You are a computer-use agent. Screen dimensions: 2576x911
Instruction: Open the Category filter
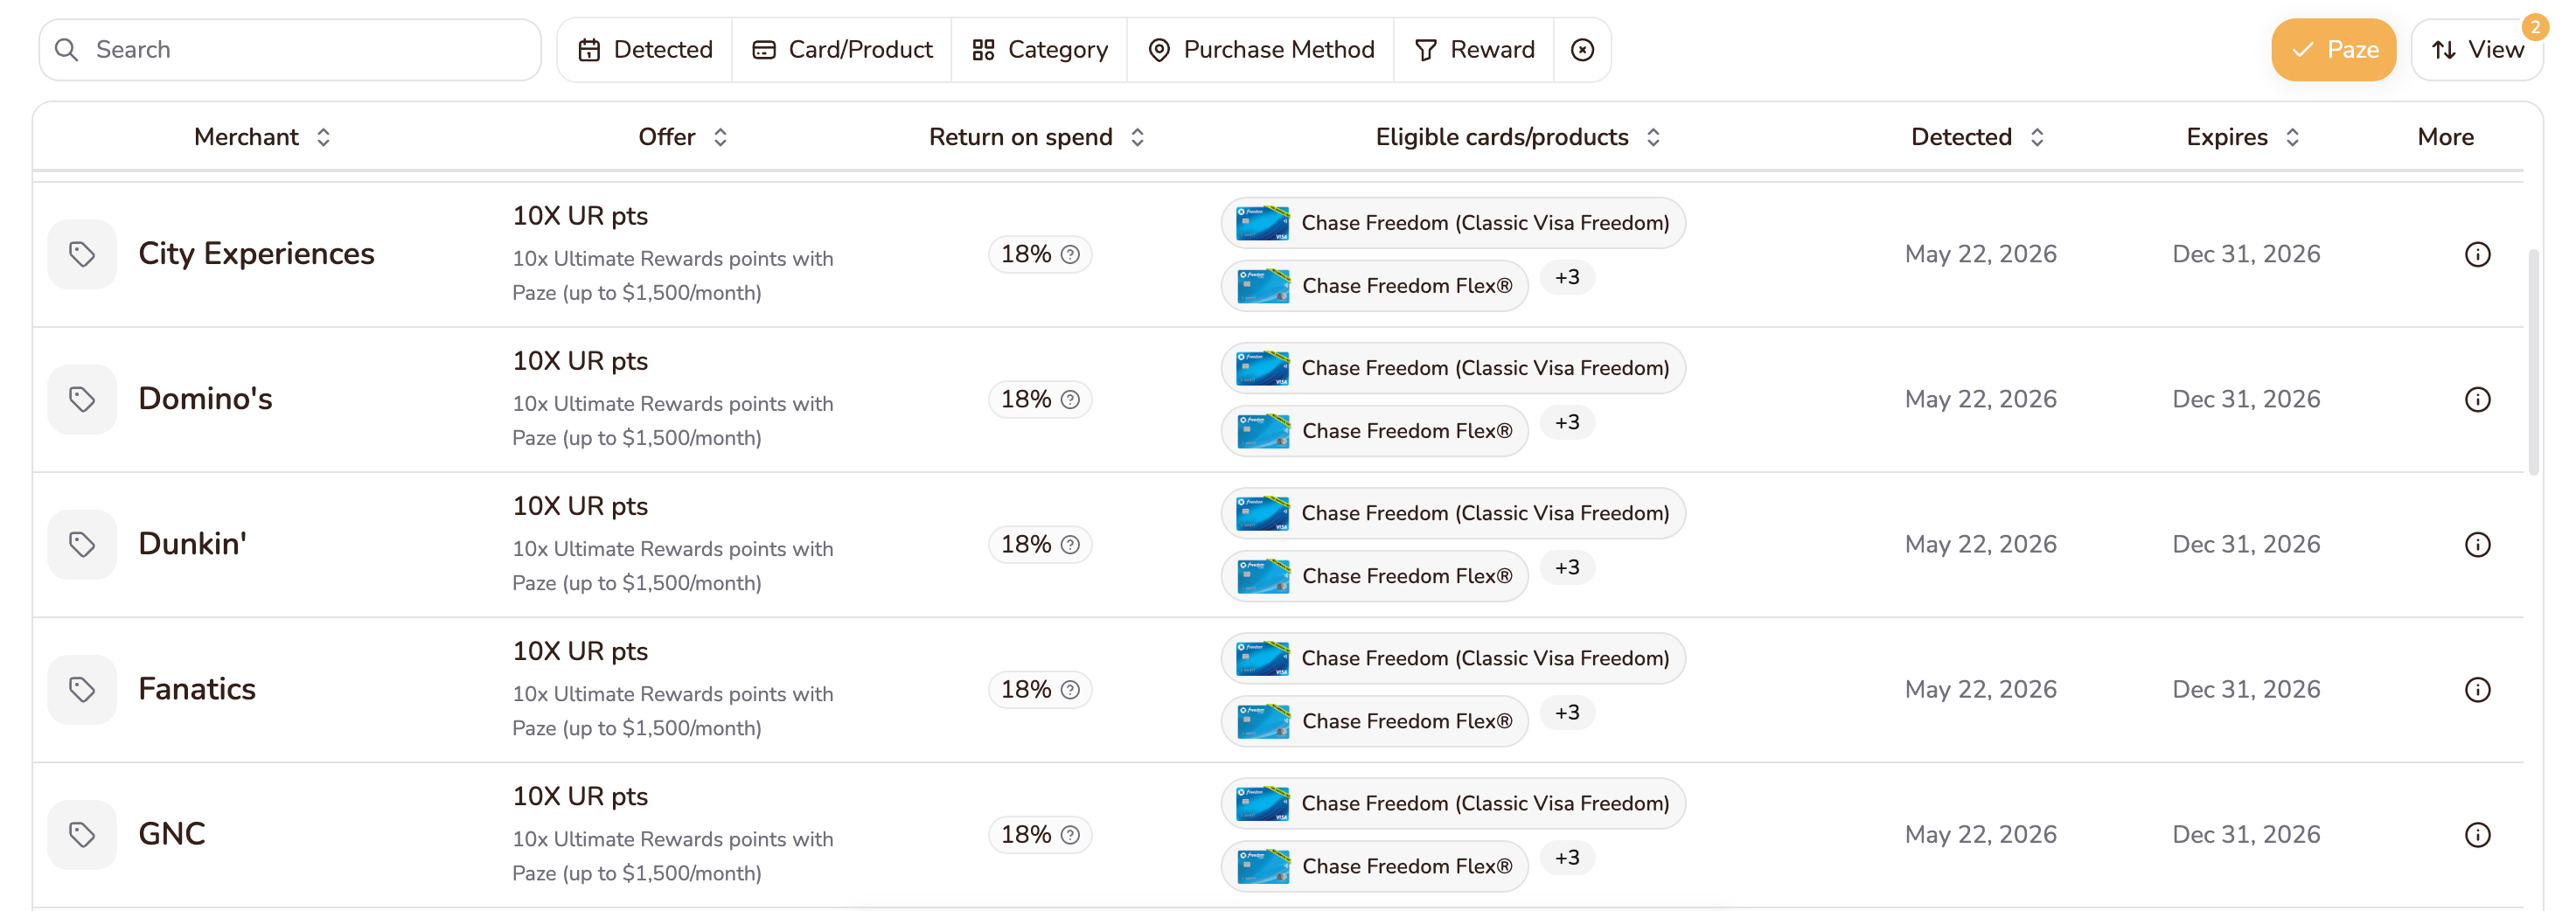pyautogui.click(x=1040, y=49)
